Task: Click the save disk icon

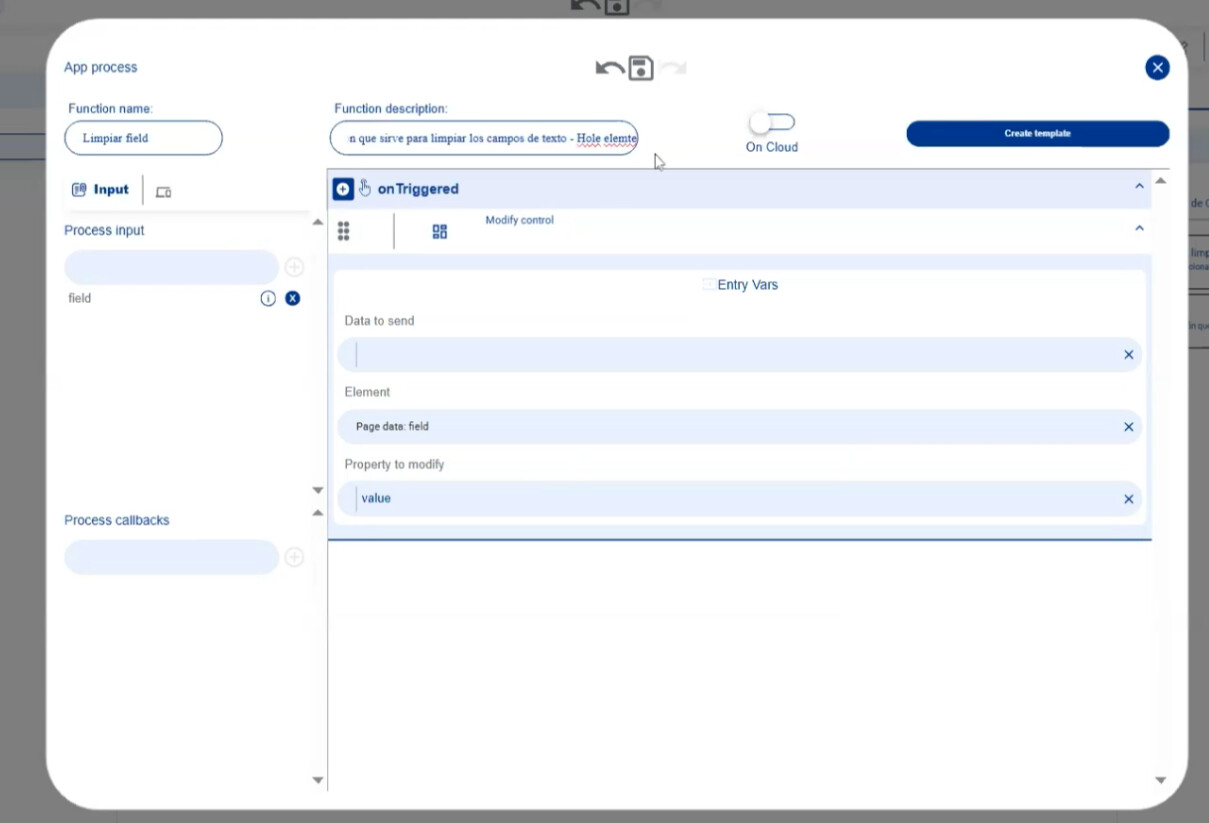Action: click(641, 68)
